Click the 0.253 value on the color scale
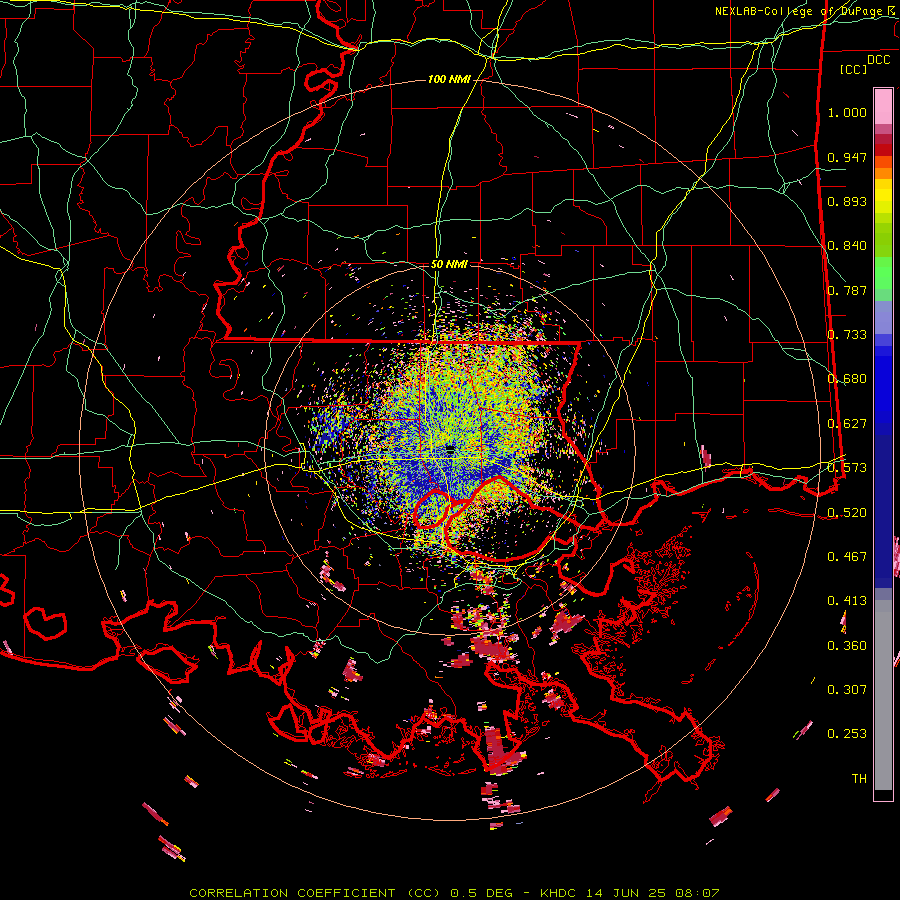Image resolution: width=900 pixels, height=900 pixels. pos(847,734)
